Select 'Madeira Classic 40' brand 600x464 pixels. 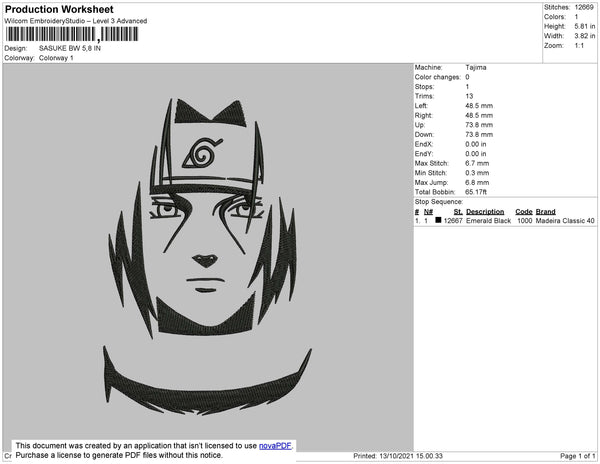565,221
